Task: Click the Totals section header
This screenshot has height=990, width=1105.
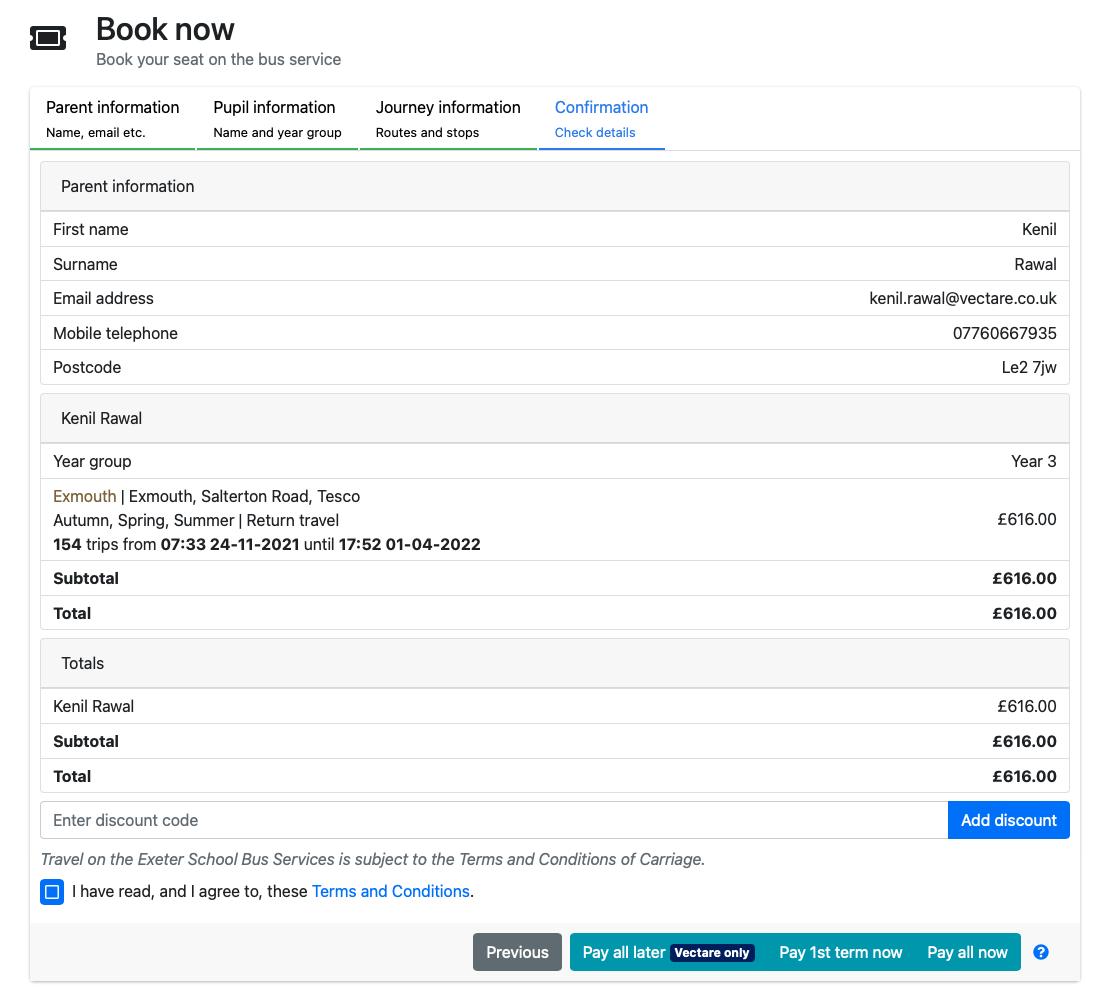Action: point(82,663)
